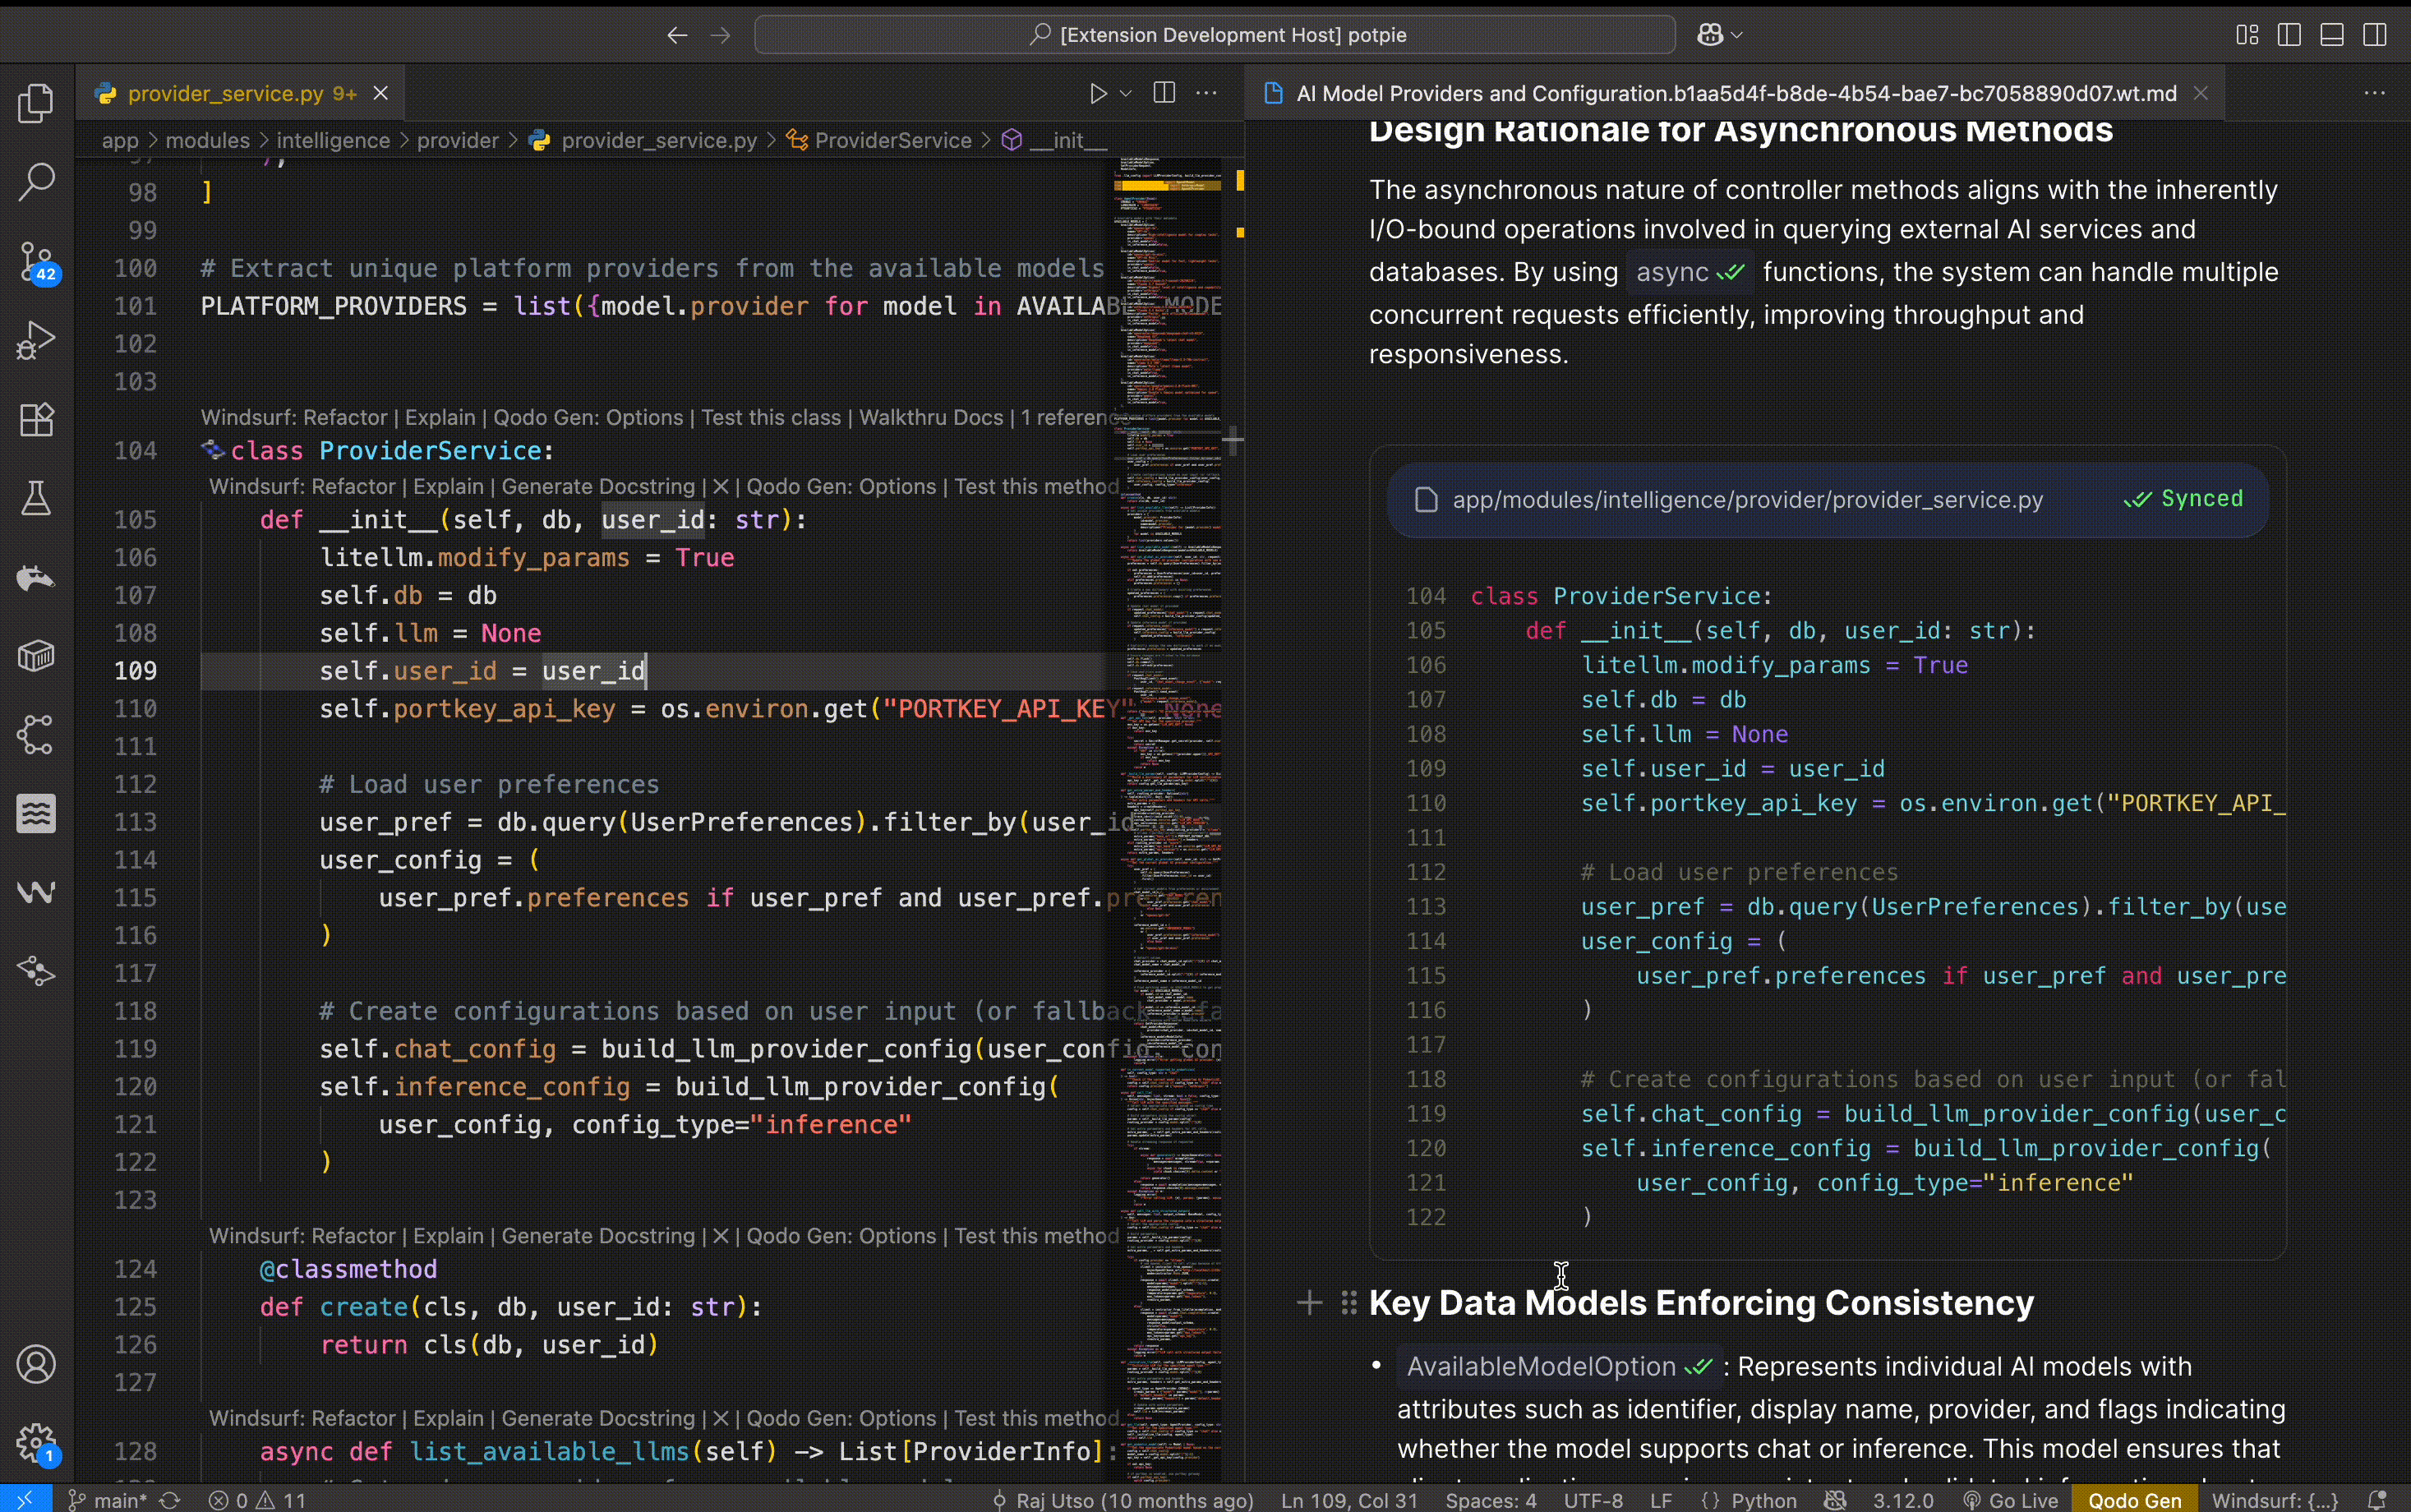
Task: Select Python interpreter 3.12.0
Action: [x=1903, y=1500]
